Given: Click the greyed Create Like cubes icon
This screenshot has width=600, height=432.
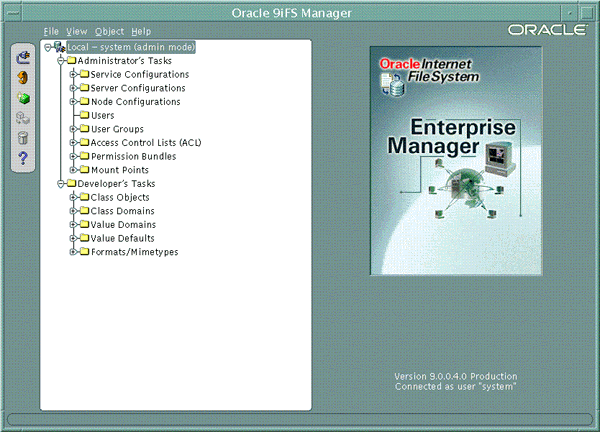Looking at the screenshot, I should click(x=23, y=118).
